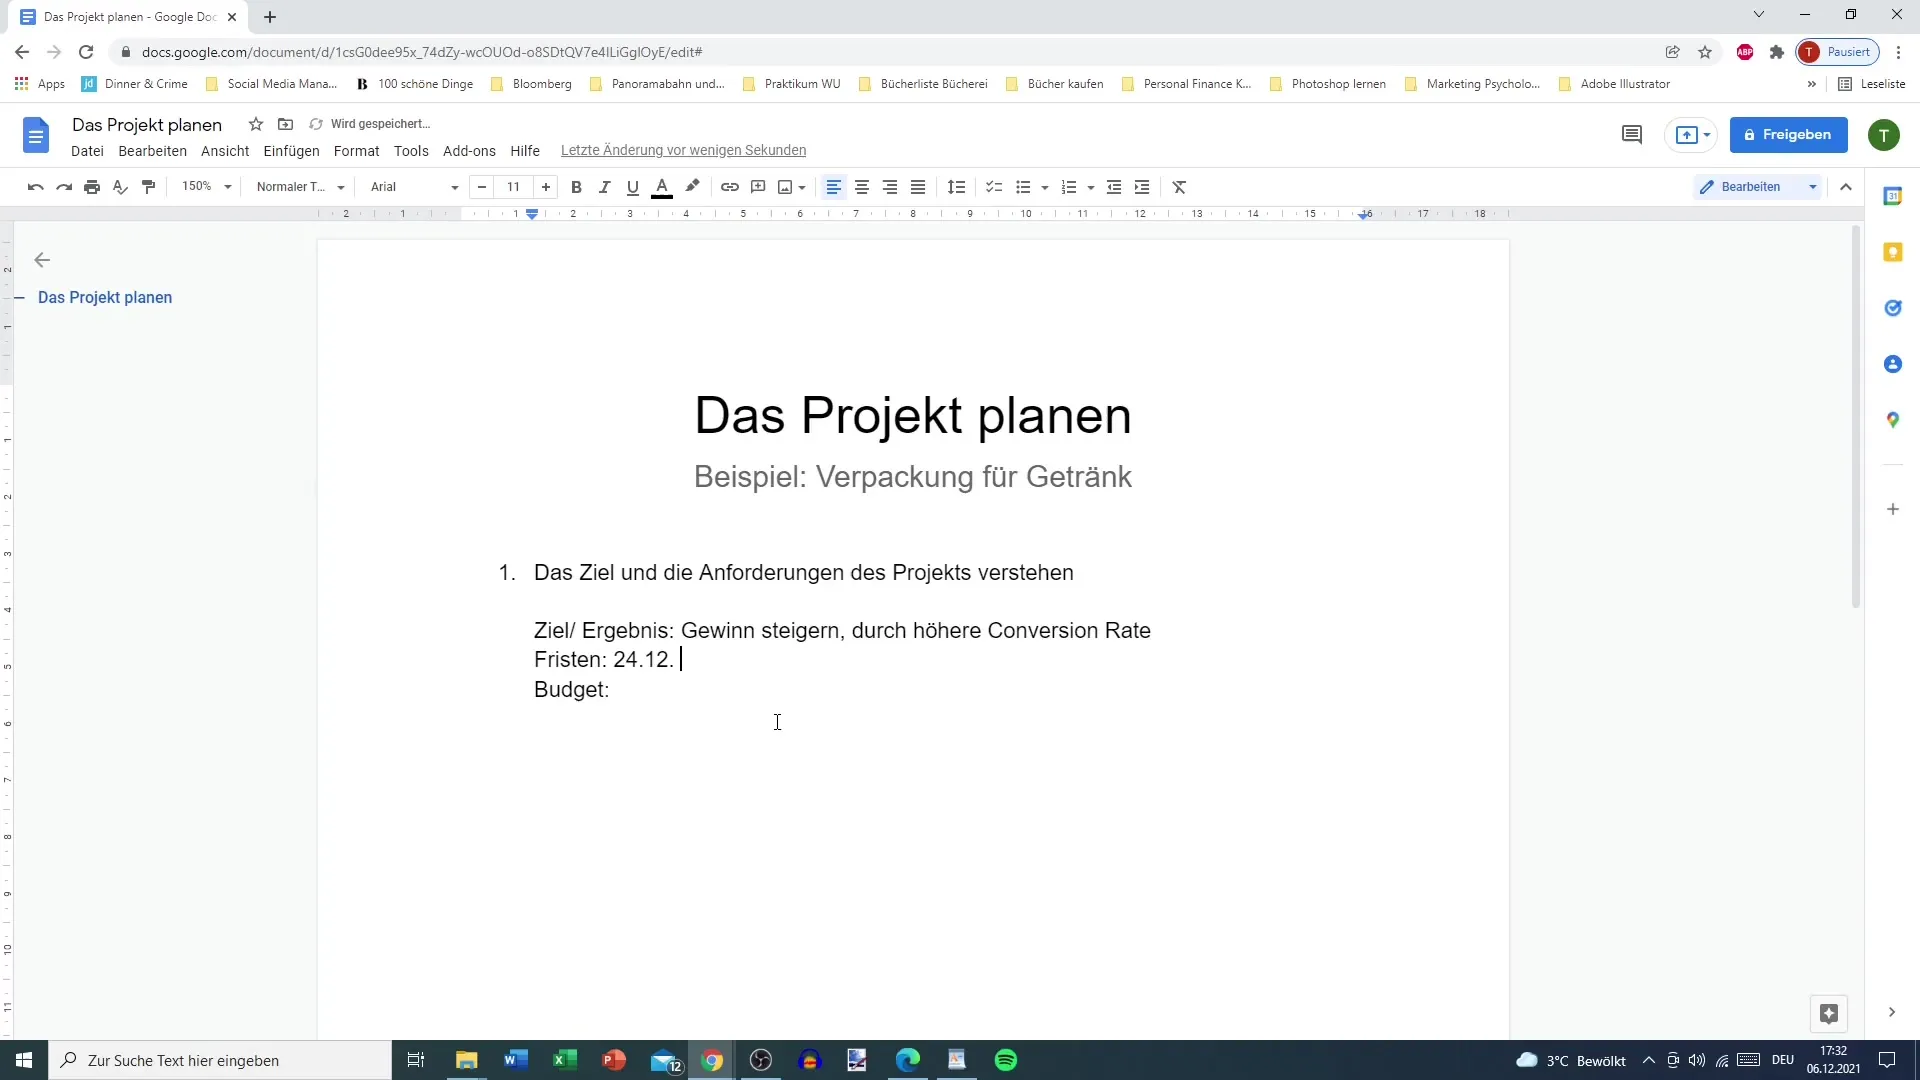Close the document outline with back arrow

(x=42, y=260)
